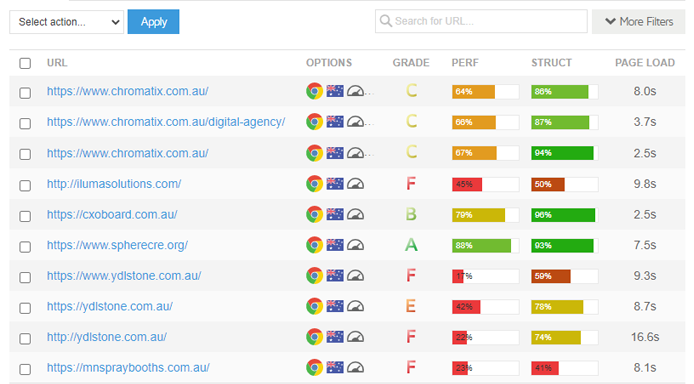Click the Australia flag in the mnspraybooths.com.au row
Viewport: 694px width, 384px height.
(x=335, y=367)
